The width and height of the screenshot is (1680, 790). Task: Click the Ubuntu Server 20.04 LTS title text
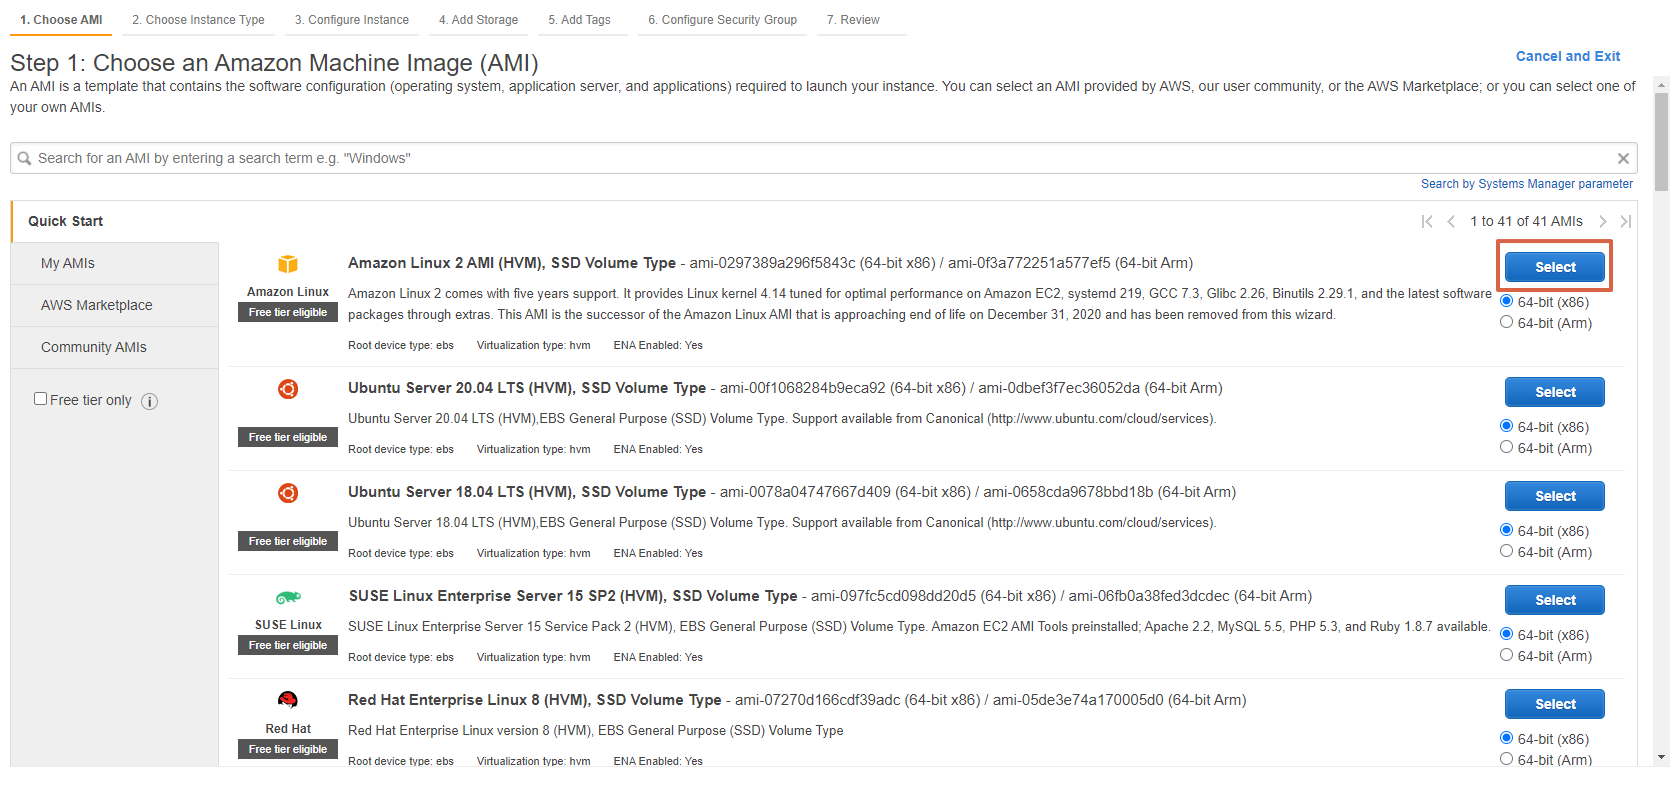point(527,388)
